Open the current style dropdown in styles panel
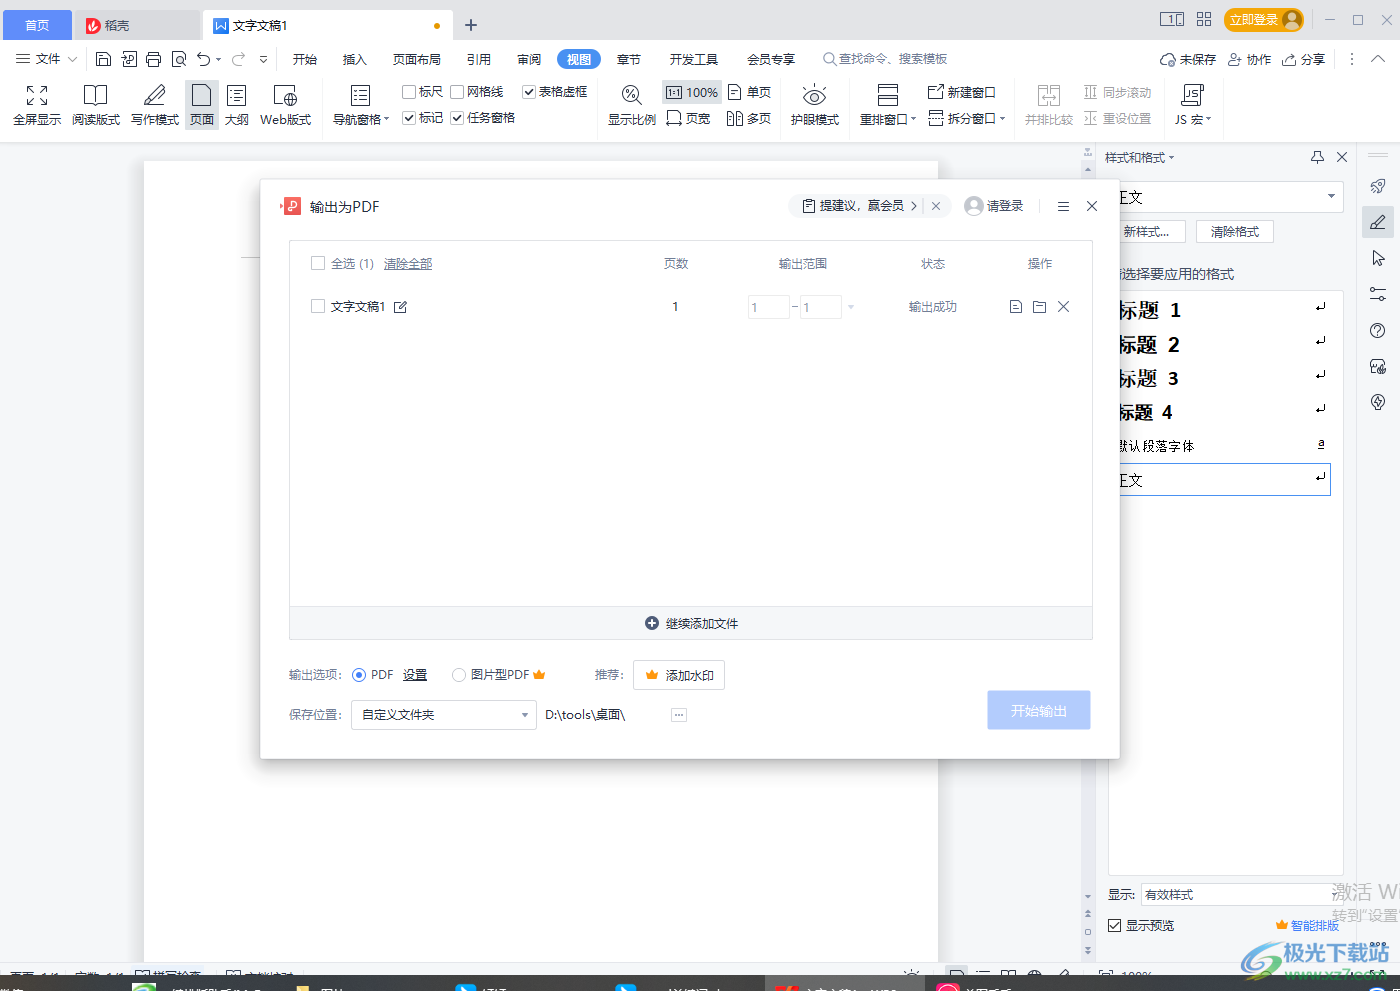 click(1331, 197)
